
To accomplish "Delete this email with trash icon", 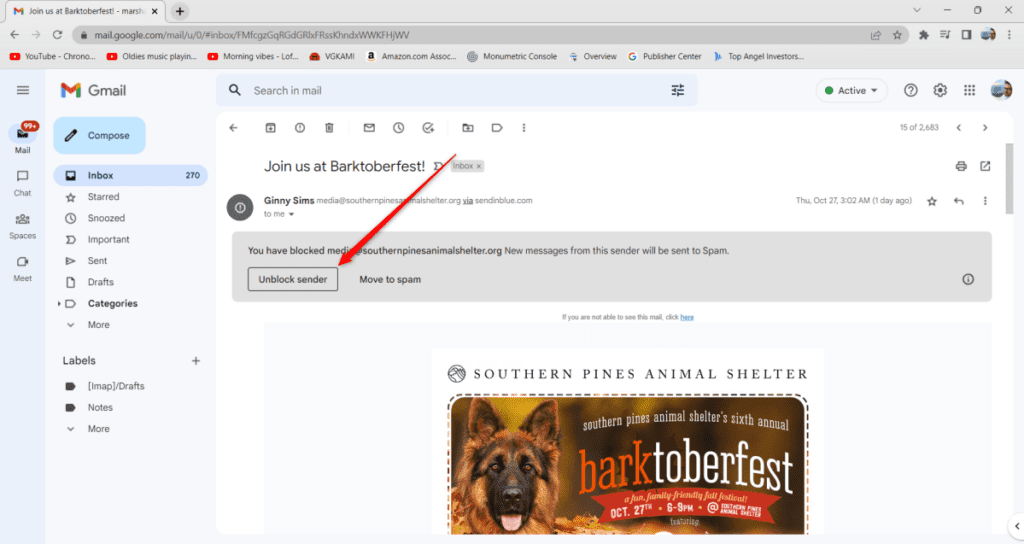I will (x=329, y=128).
